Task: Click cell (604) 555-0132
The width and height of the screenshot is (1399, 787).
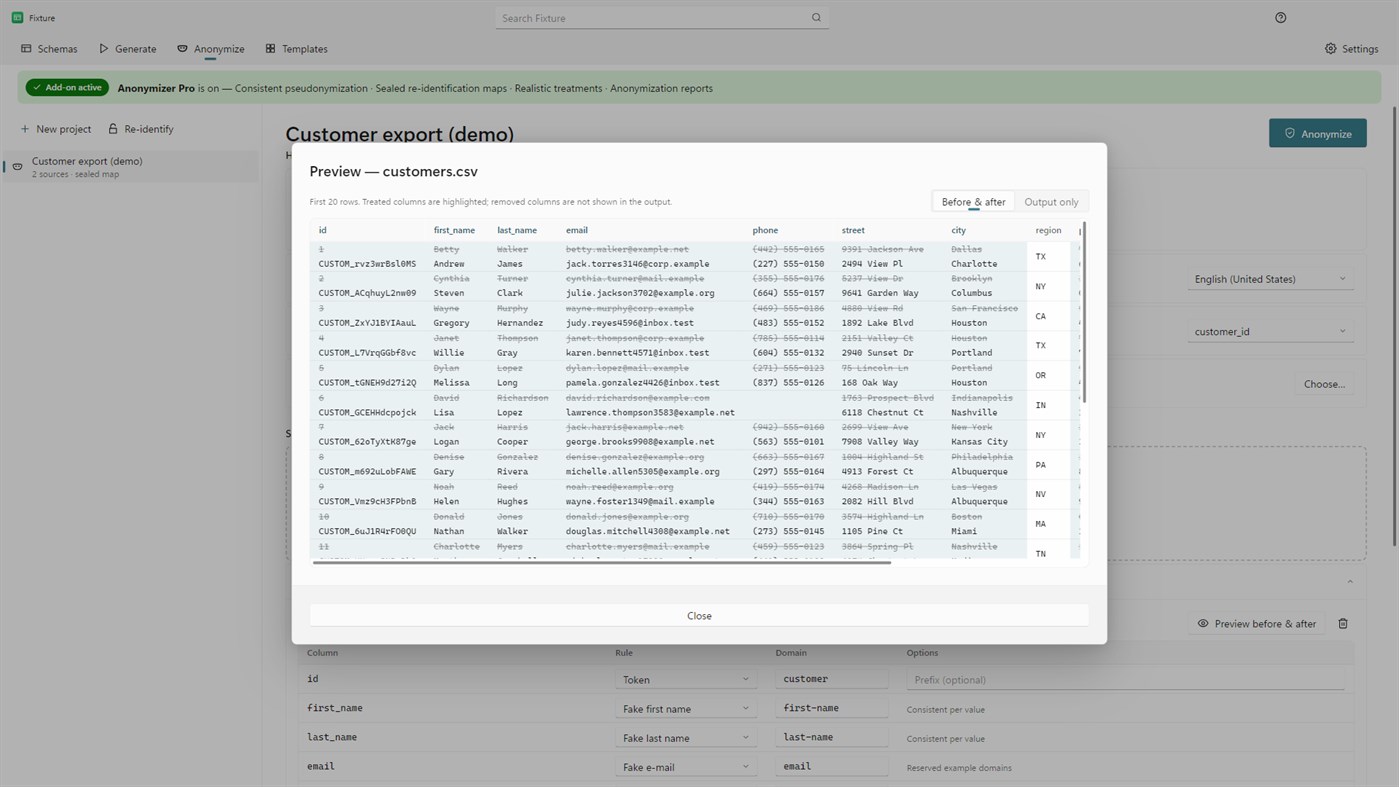Action: tap(788, 353)
